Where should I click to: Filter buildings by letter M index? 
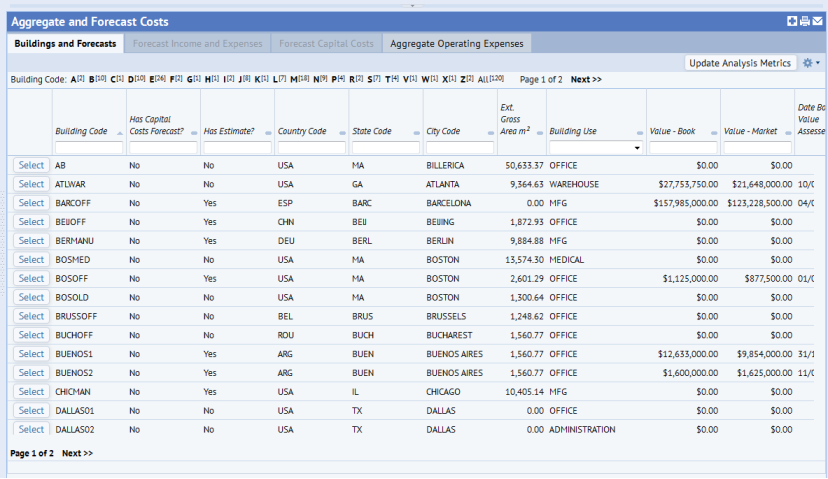tap(297, 79)
